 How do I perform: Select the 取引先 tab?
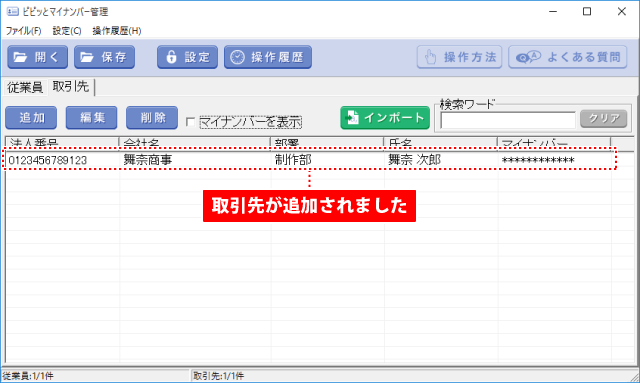pyautogui.click(x=71, y=87)
